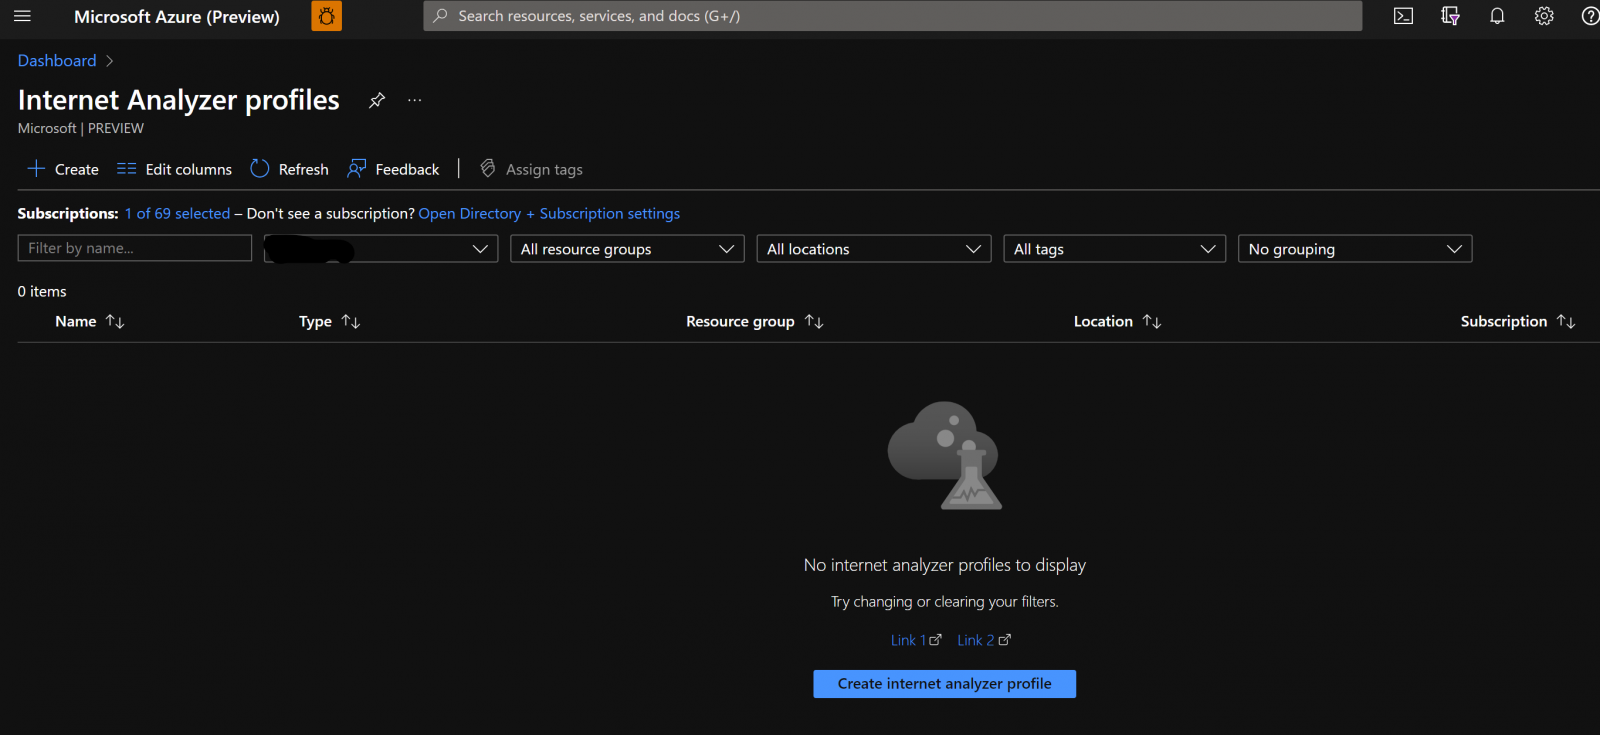Click Create in the command bar
This screenshot has height=735, width=1600.
63,169
